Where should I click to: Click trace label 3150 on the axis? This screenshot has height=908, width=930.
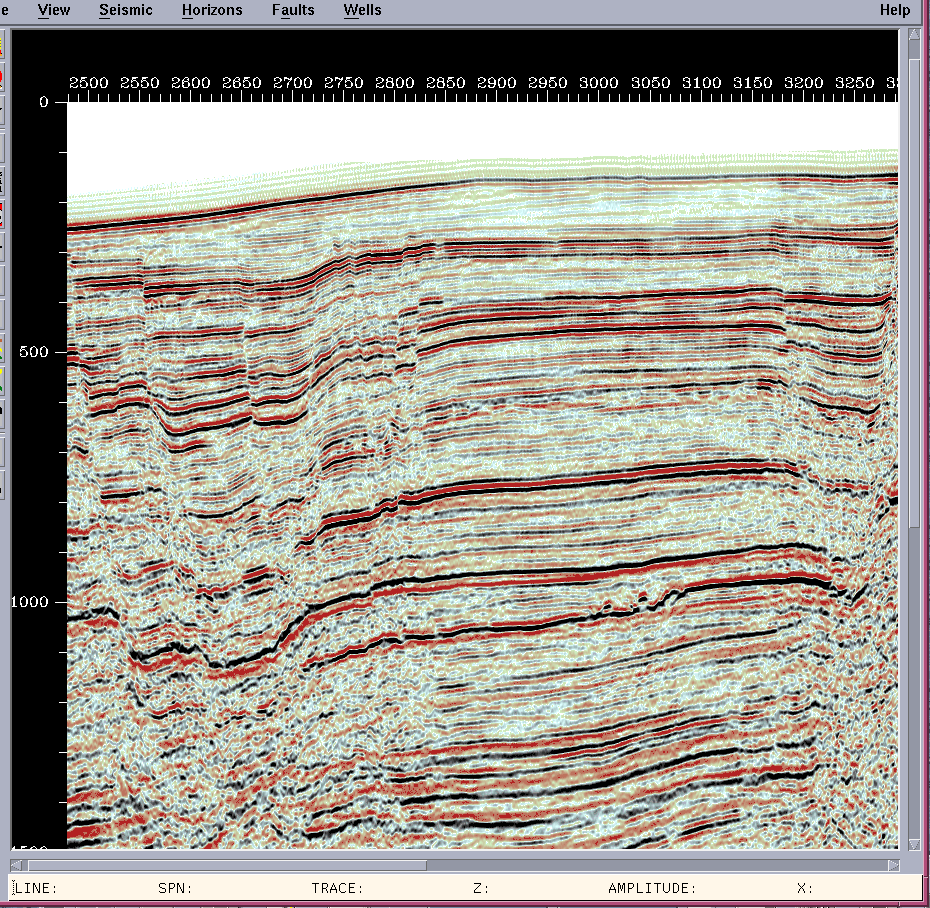752,83
